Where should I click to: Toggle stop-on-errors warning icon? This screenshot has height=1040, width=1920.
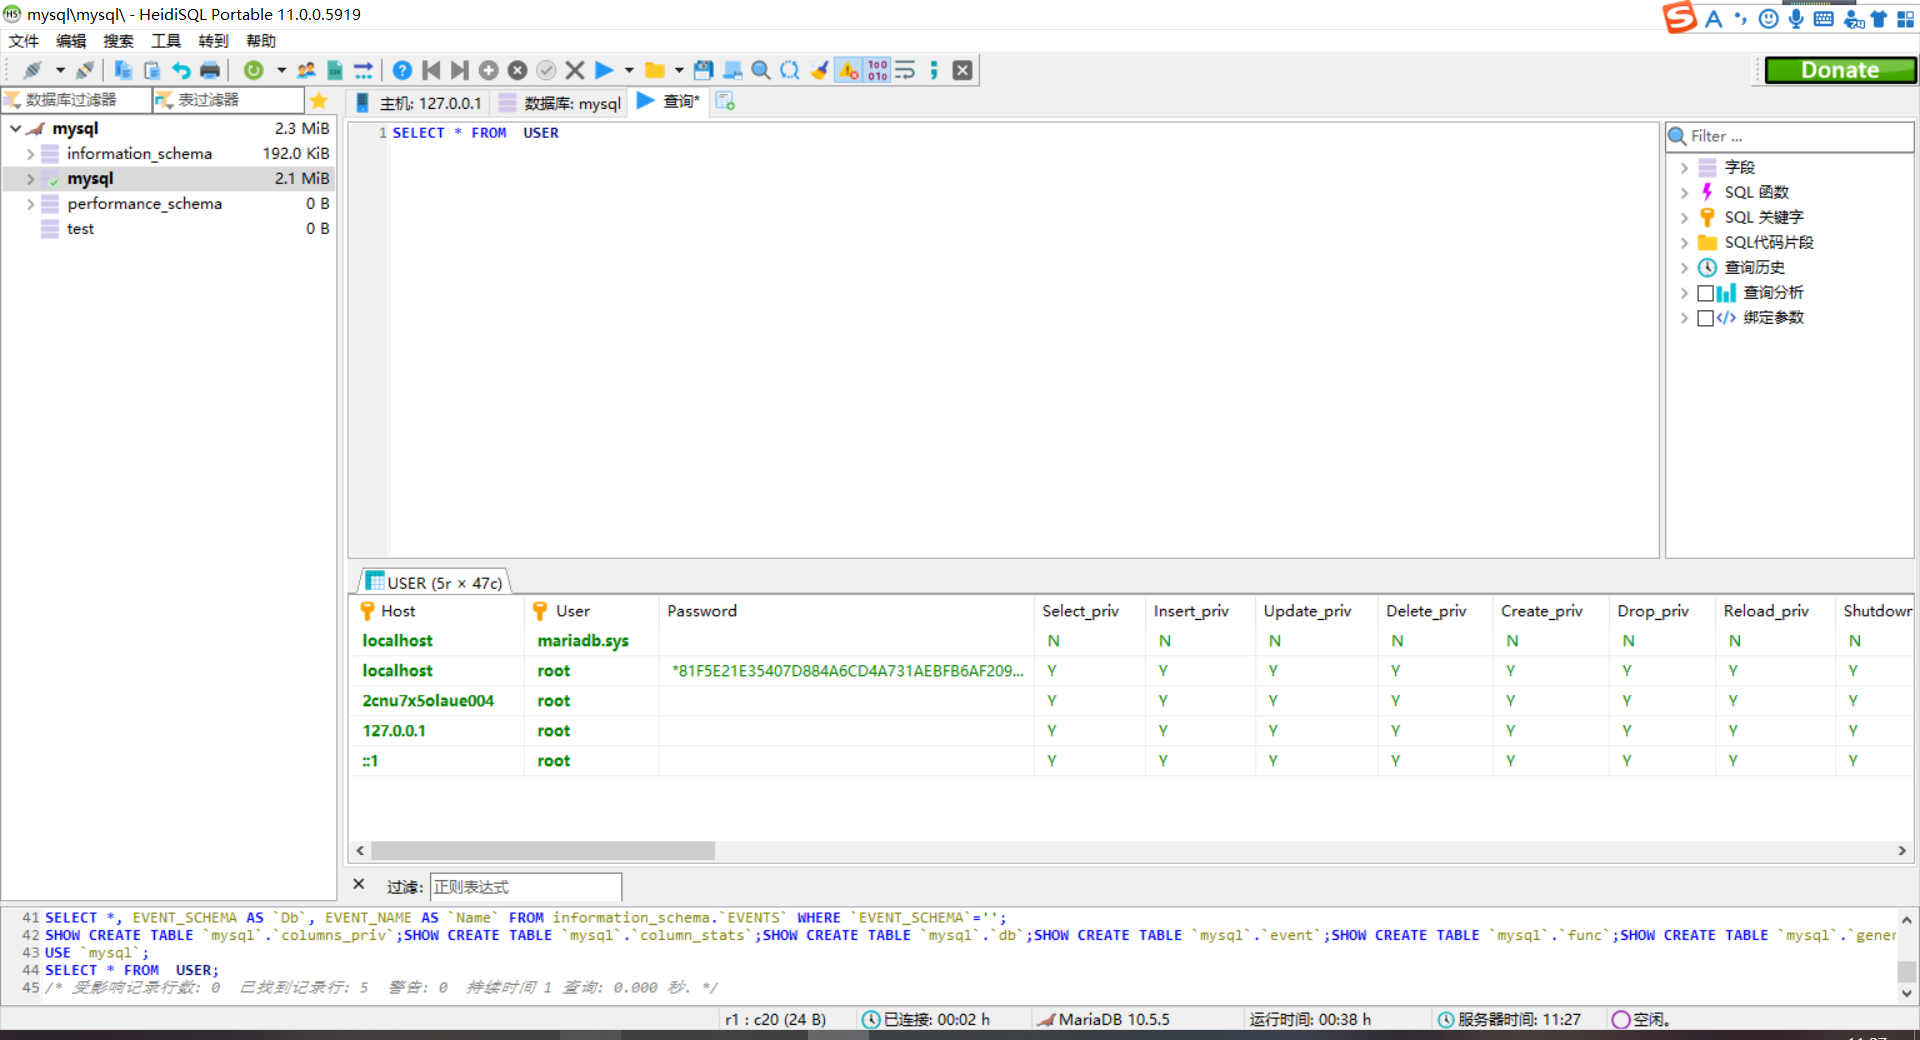click(848, 70)
